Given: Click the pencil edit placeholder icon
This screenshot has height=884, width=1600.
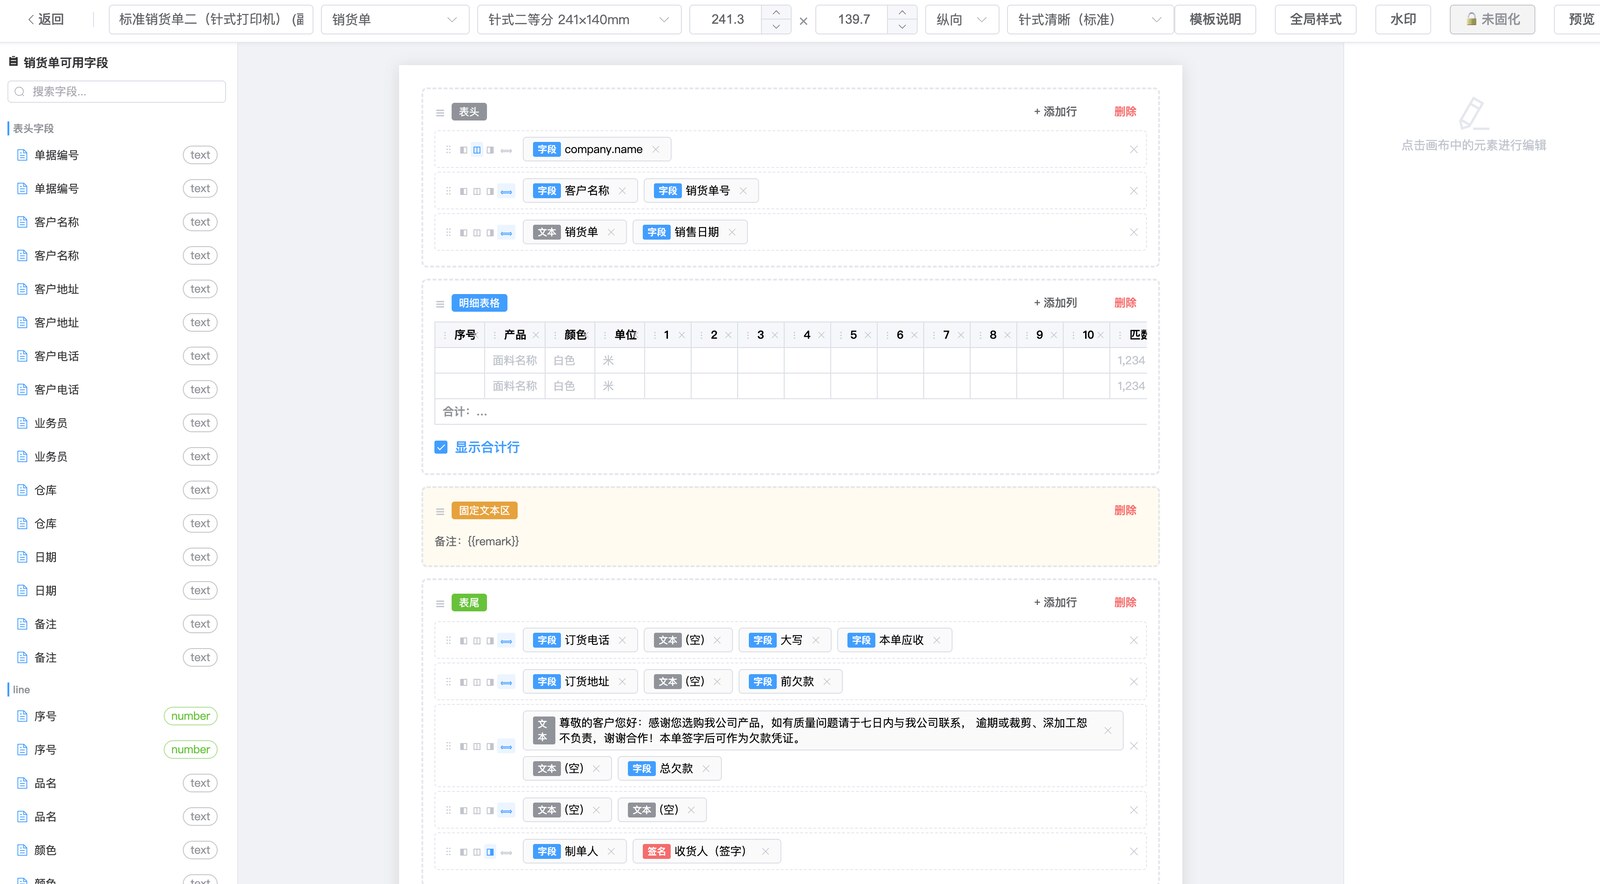Looking at the screenshot, I should [1472, 113].
